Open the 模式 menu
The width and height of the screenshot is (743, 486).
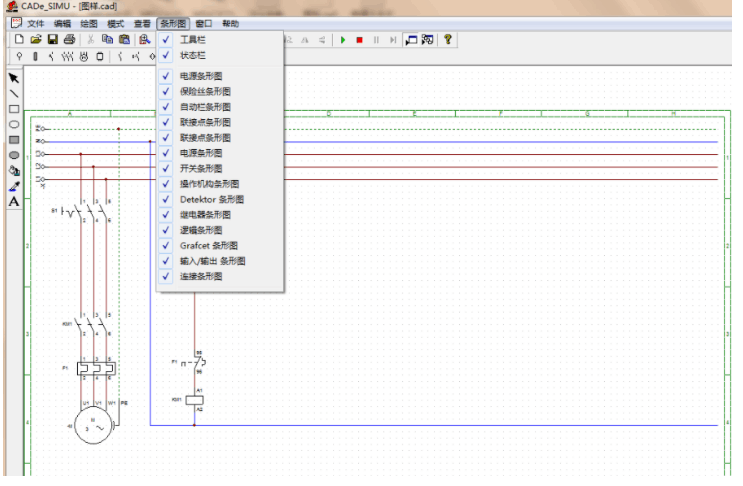click(116, 22)
